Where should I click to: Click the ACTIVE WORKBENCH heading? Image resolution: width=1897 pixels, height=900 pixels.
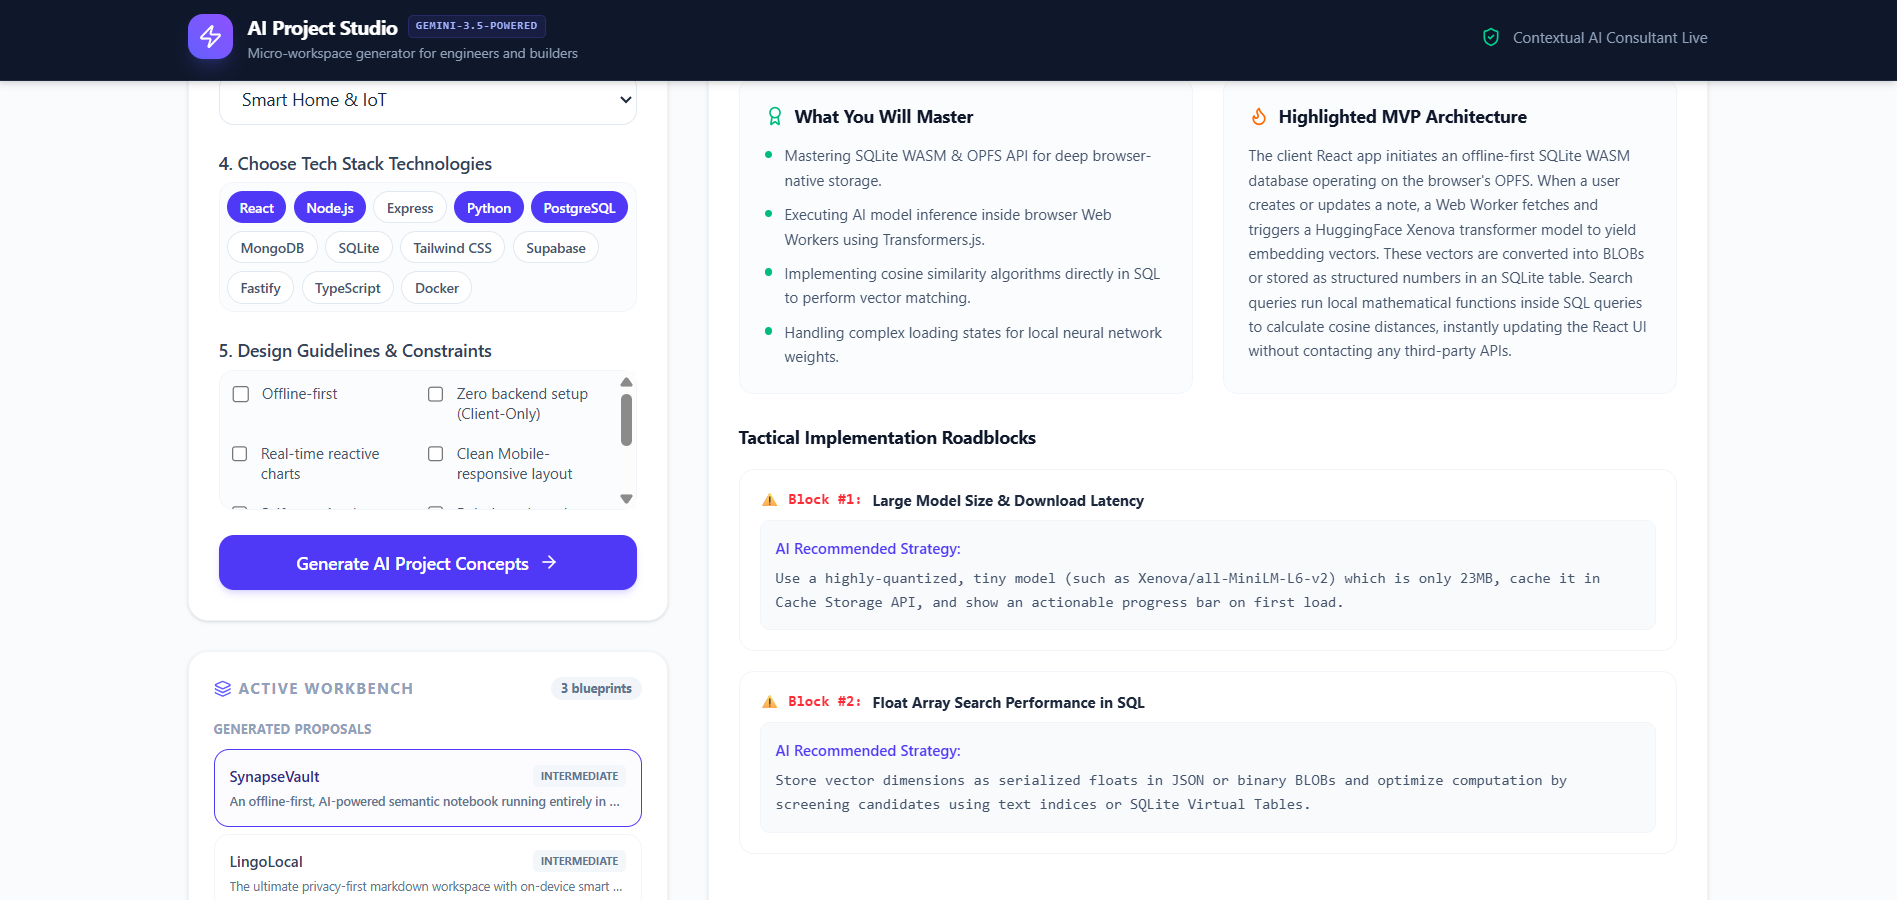click(326, 689)
